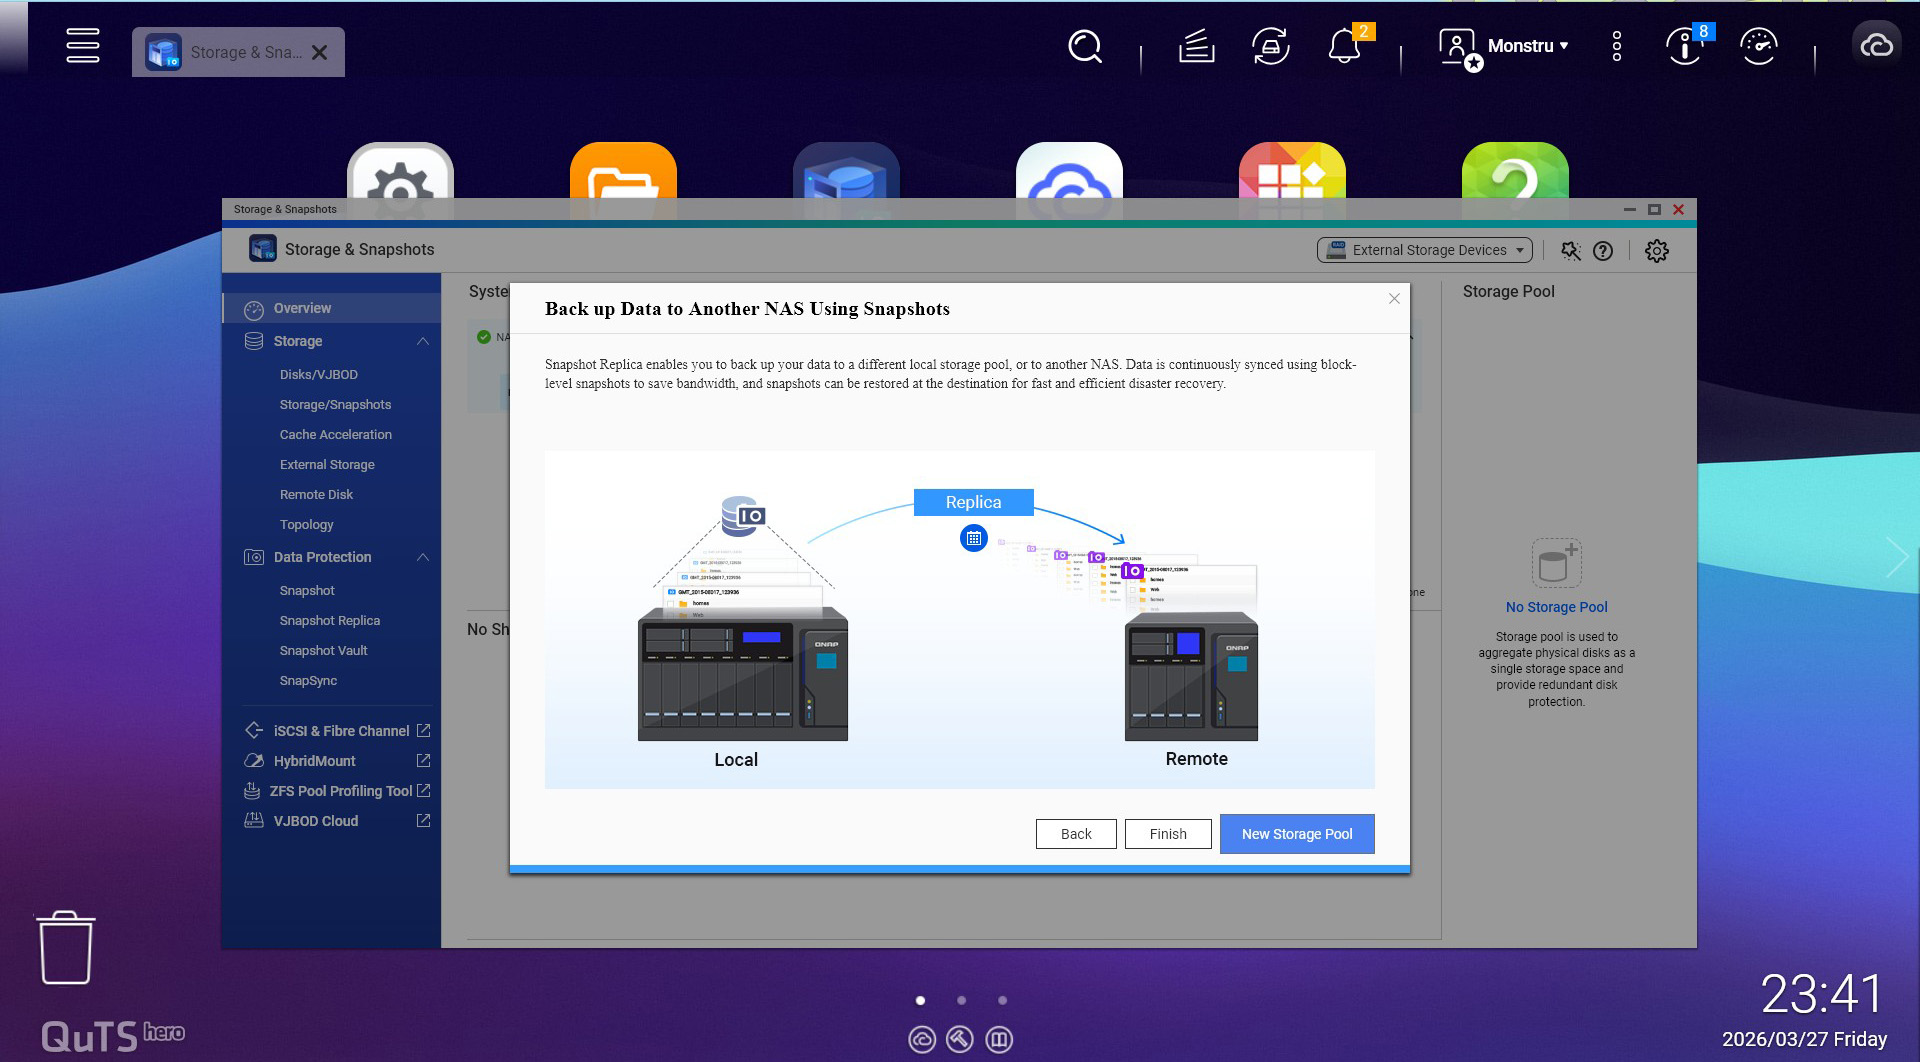Click the myQNAPcloud icon in top right
The height and width of the screenshot is (1062, 1920).
pyautogui.click(x=1876, y=46)
